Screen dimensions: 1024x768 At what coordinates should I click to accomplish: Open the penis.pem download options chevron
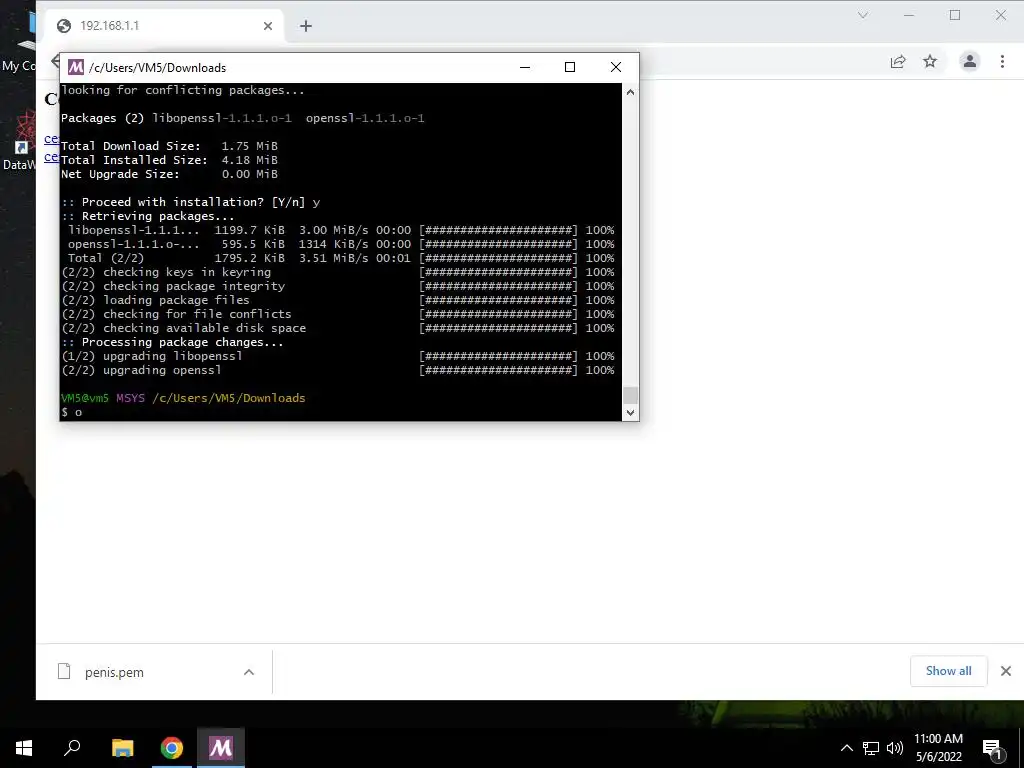249,672
